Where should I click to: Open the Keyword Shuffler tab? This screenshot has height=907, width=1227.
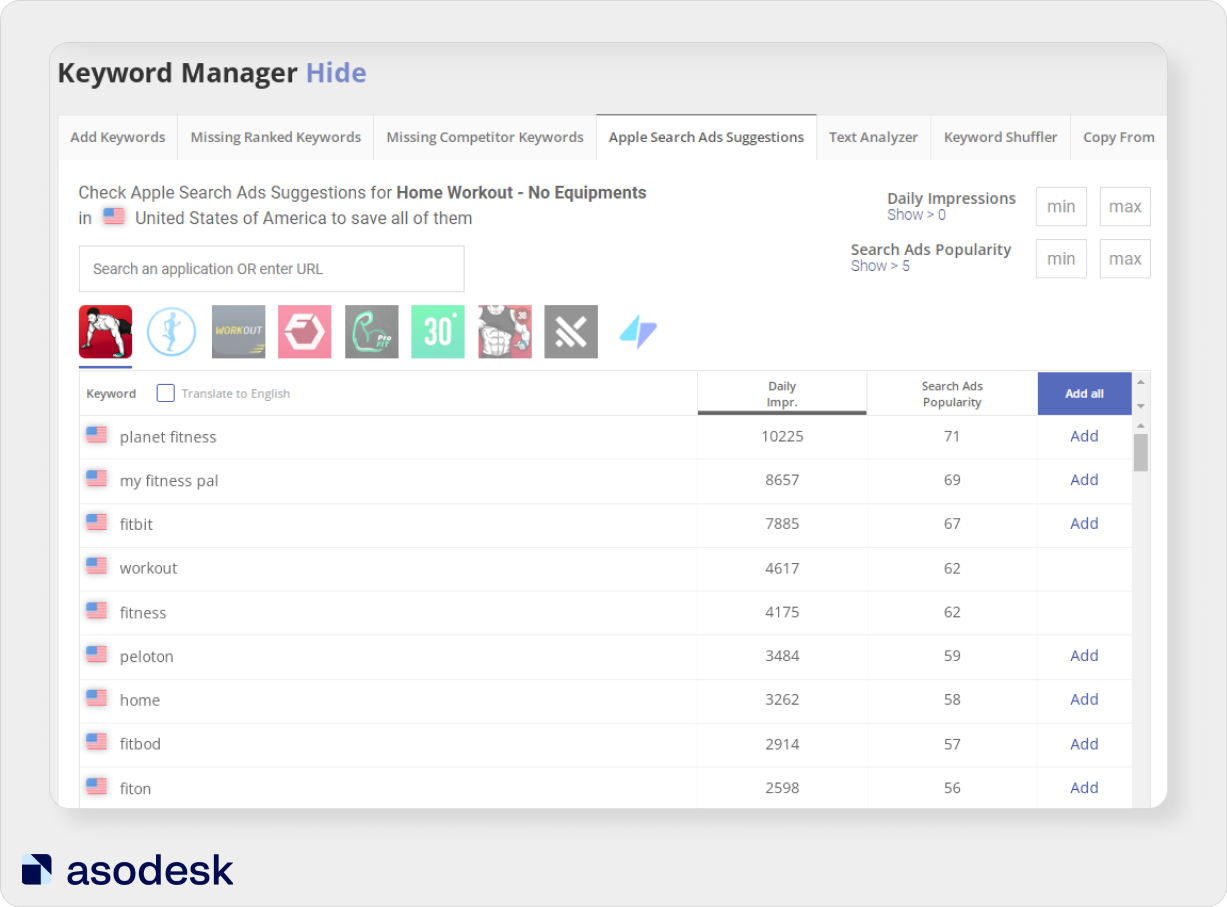[x=1000, y=137]
